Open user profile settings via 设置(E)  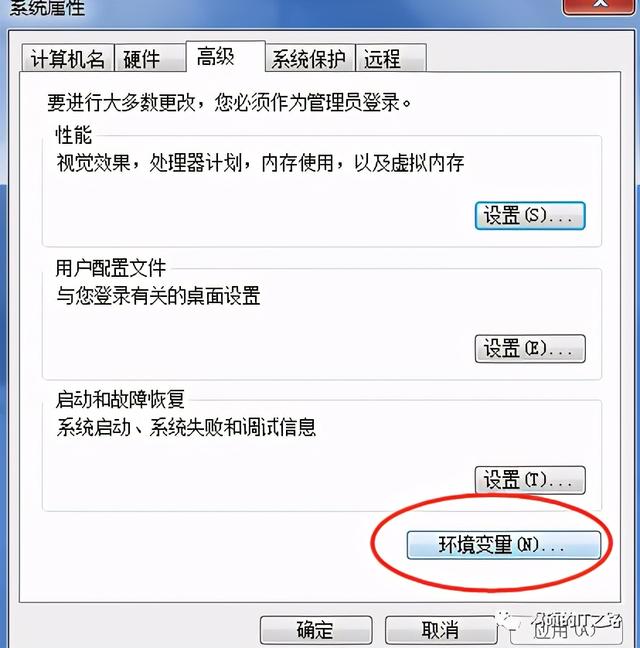pos(530,349)
